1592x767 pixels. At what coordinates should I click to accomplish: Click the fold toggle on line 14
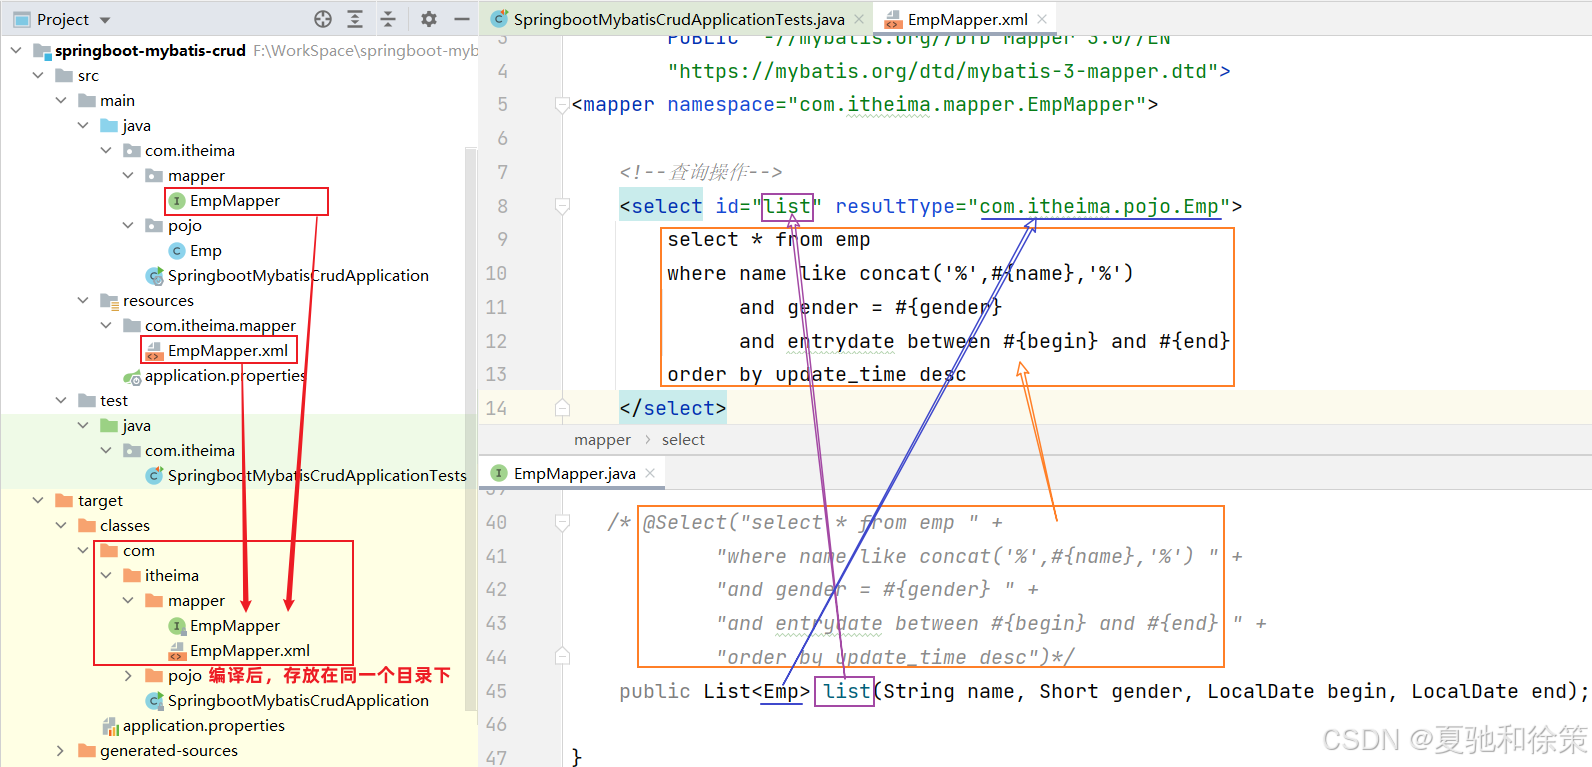click(x=563, y=408)
